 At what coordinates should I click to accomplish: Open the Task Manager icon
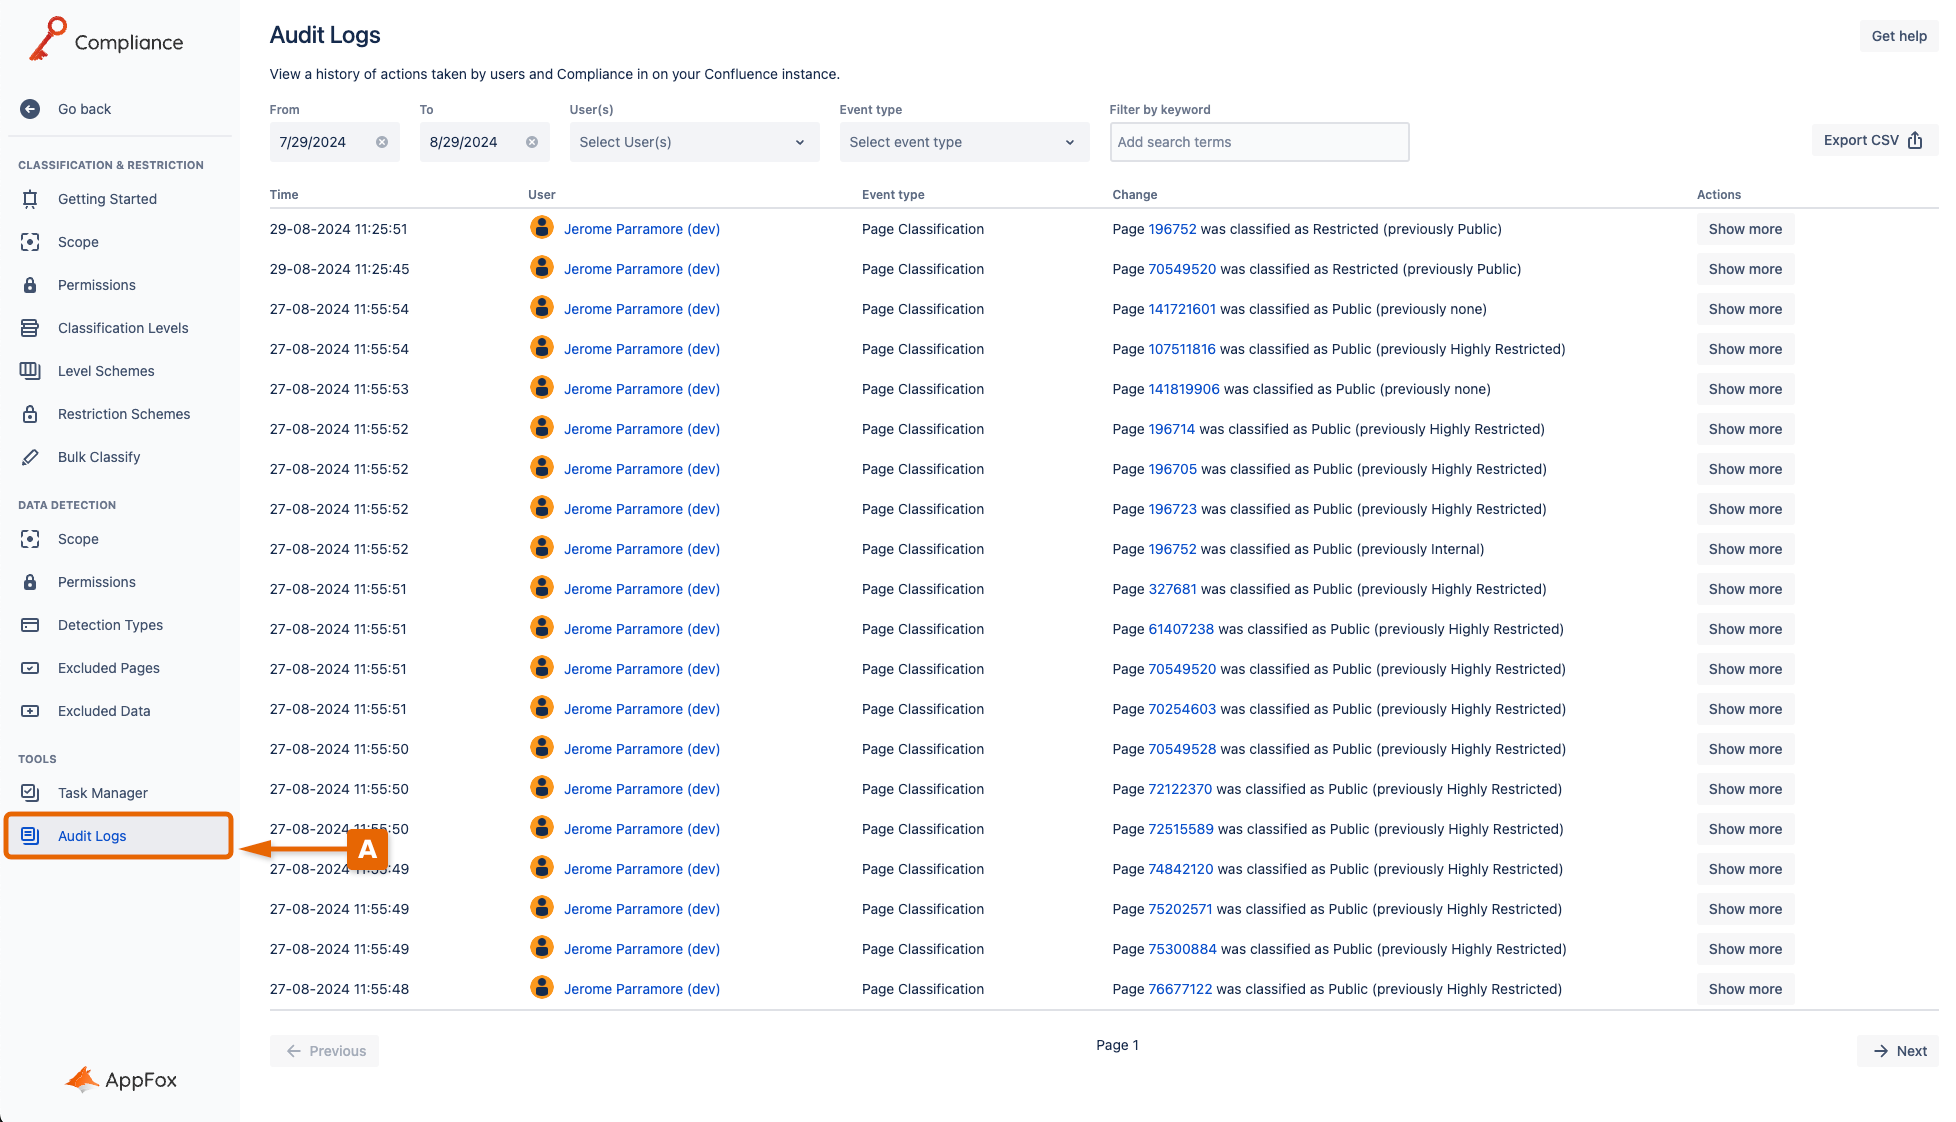pos(30,793)
